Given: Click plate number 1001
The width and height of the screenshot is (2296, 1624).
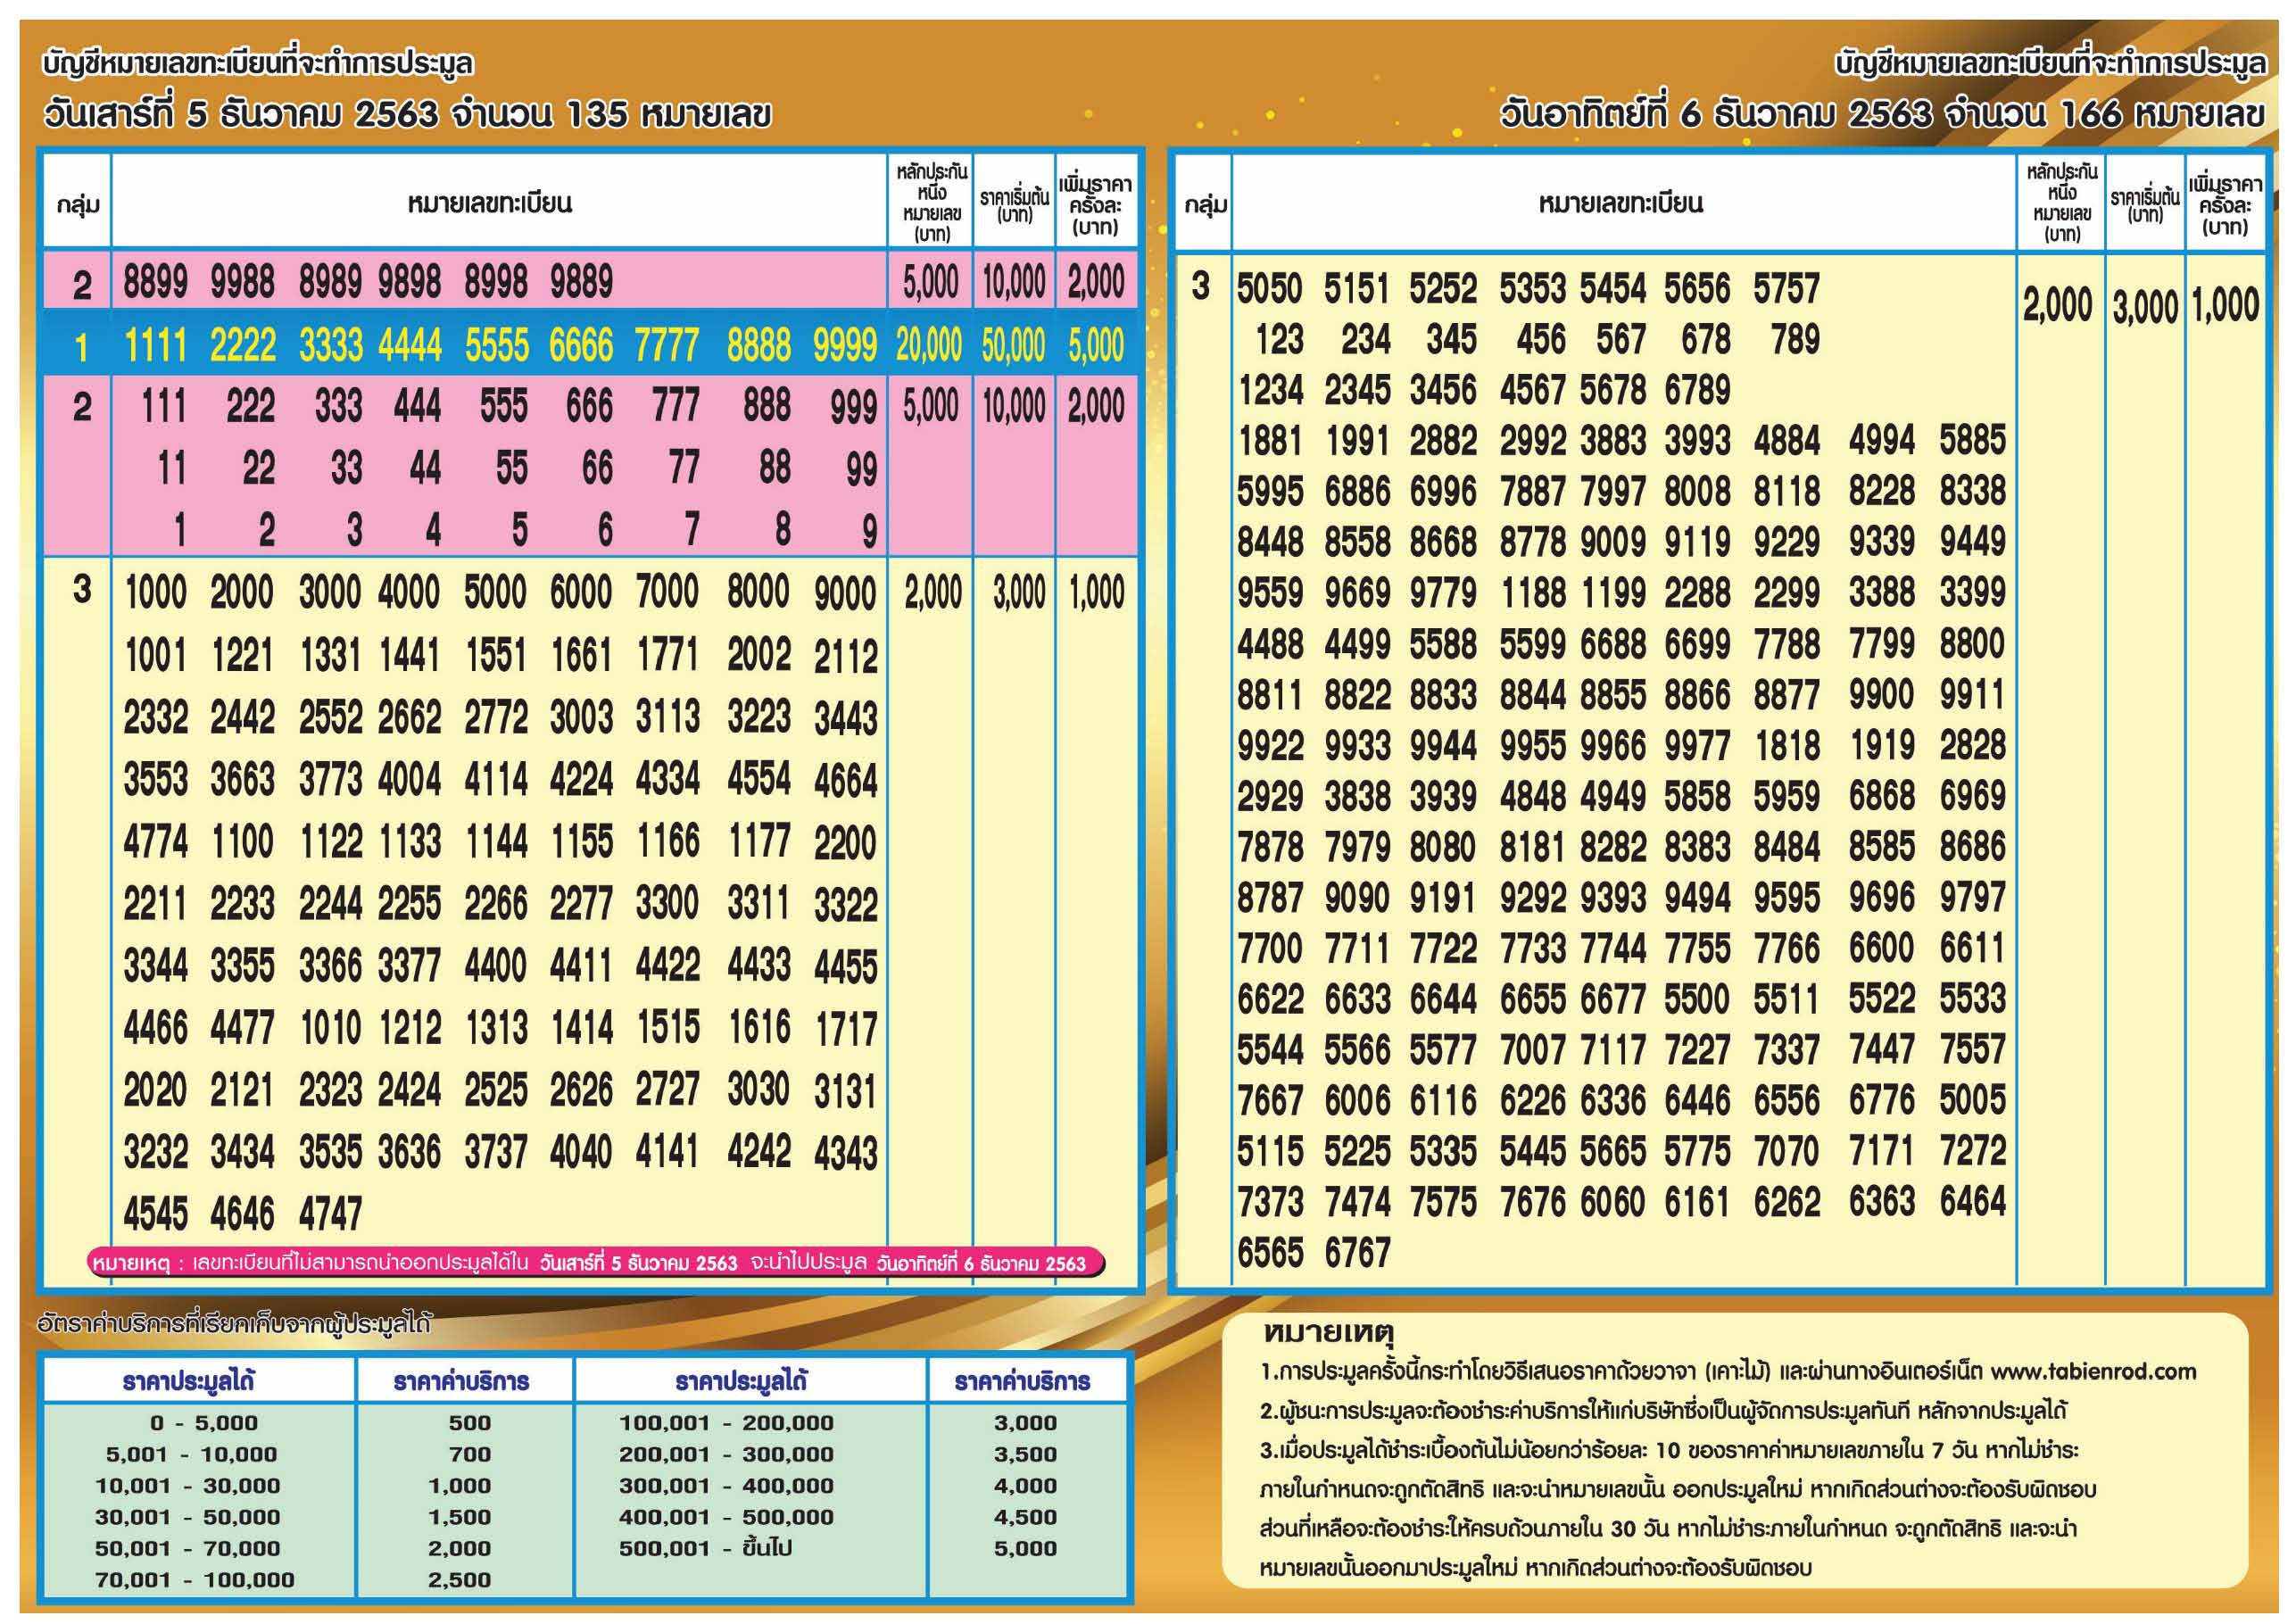Looking at the screenshot, I should [x=155, y=656].
